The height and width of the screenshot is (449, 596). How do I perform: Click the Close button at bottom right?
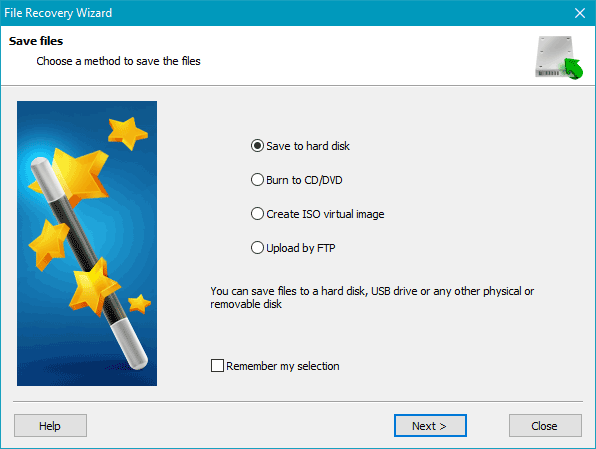click(545, 426)
